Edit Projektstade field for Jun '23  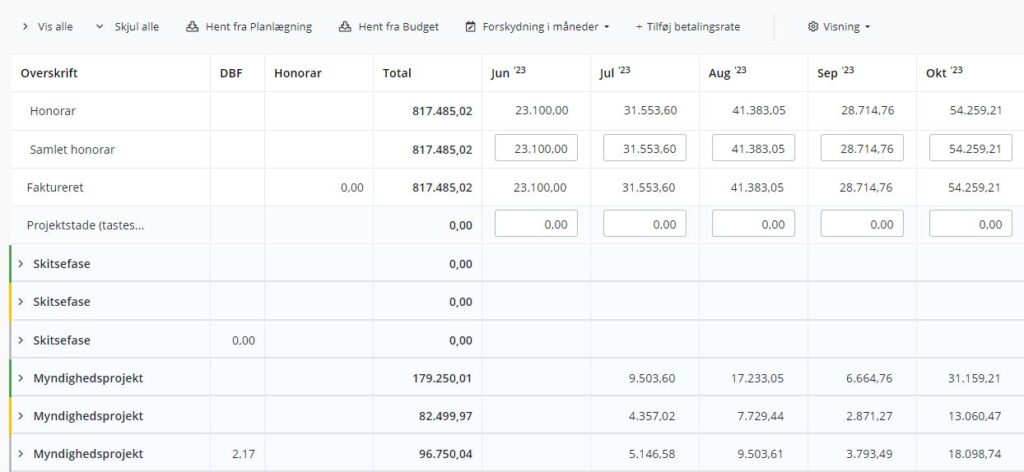(x=536, y=224)
